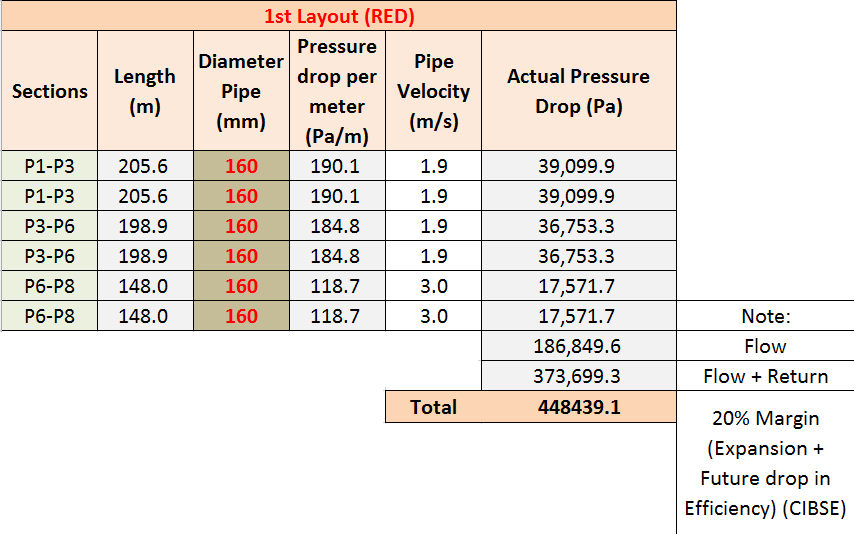854x534 pixels.
Task: Click the 'Diameter Pipe (mm)' header
Action: point(241,91)
